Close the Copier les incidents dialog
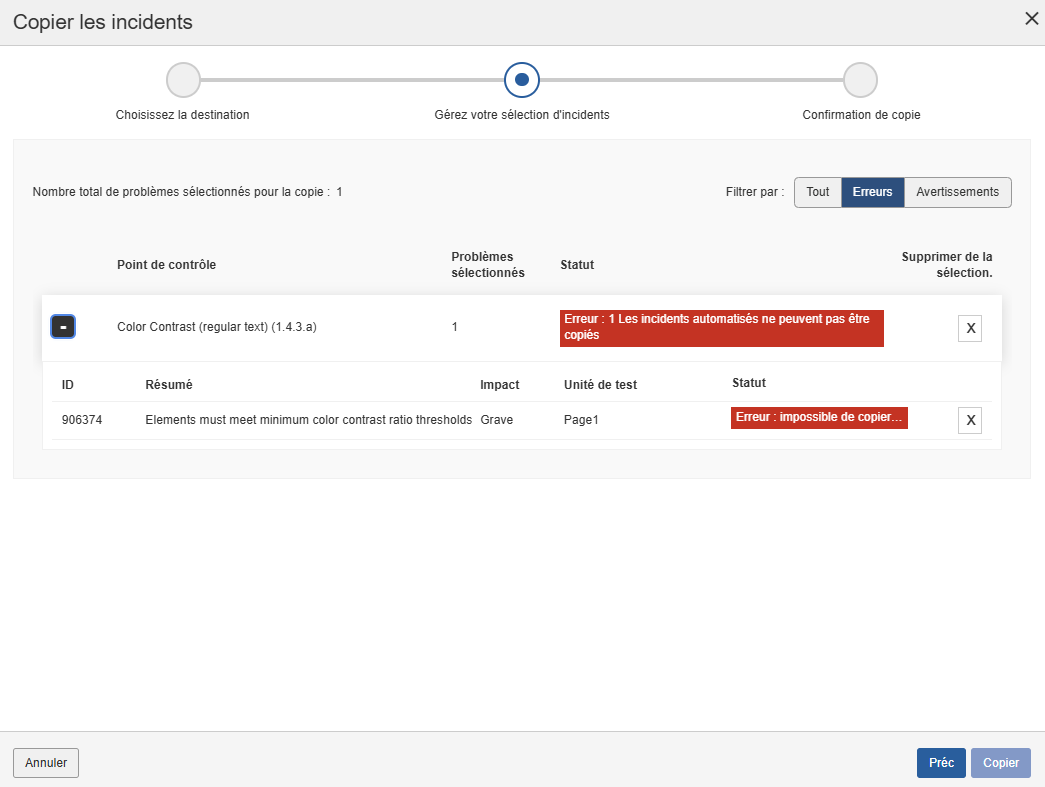The width and height of the screenshot is (1045, 787). (1031, 19)
